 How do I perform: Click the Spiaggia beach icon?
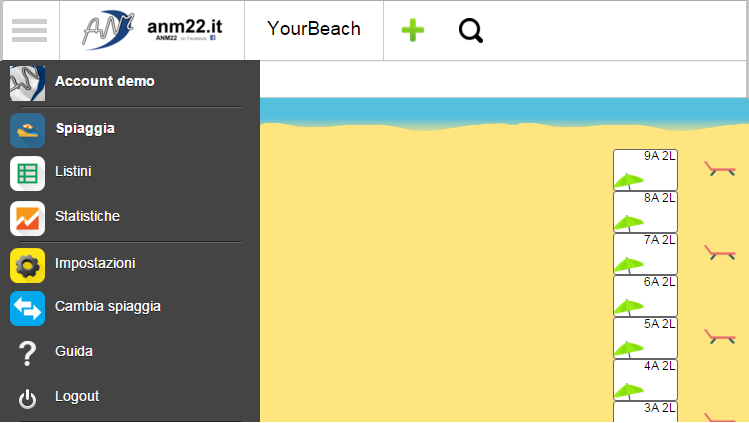[x=28, y=130]
